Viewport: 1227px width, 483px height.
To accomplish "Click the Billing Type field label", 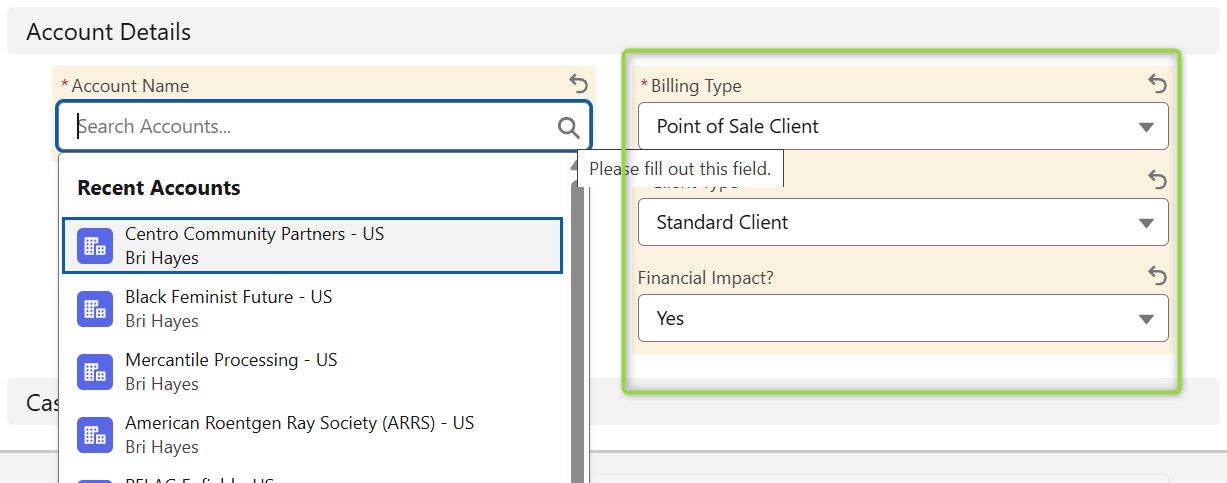I will click(x=696, y=86).
